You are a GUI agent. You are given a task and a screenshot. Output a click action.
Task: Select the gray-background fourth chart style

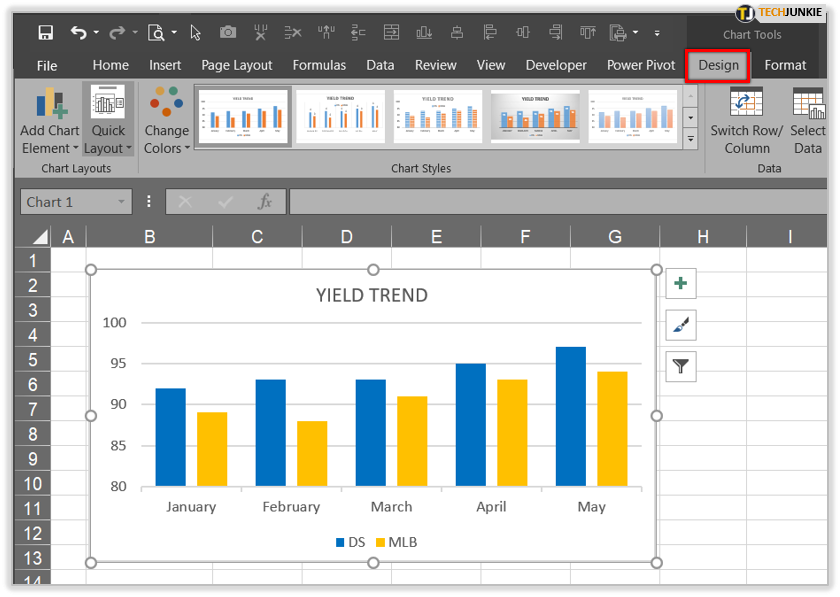pos(535,116)
